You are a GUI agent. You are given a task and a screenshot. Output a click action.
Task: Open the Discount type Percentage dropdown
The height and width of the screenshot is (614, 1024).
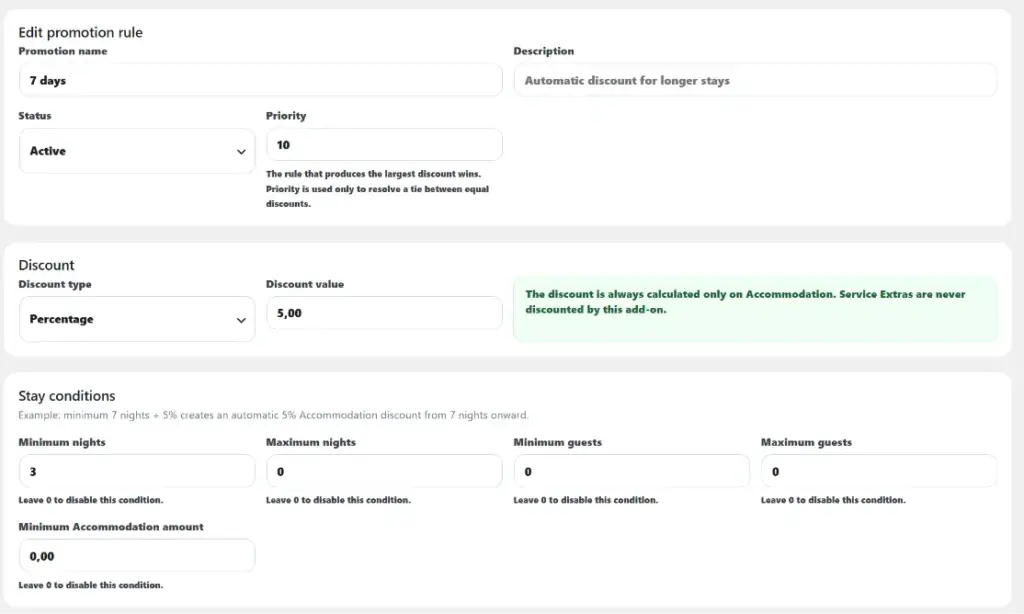[x=137, y=319]
